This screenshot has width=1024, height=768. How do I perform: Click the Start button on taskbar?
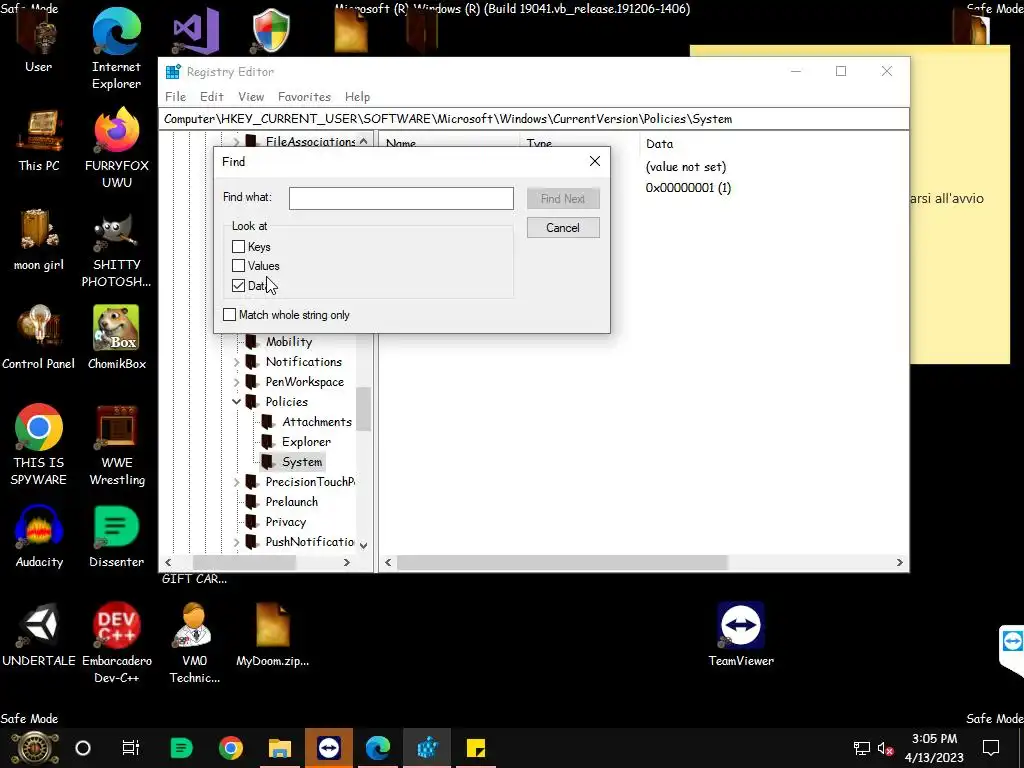[x=34, y=748]
